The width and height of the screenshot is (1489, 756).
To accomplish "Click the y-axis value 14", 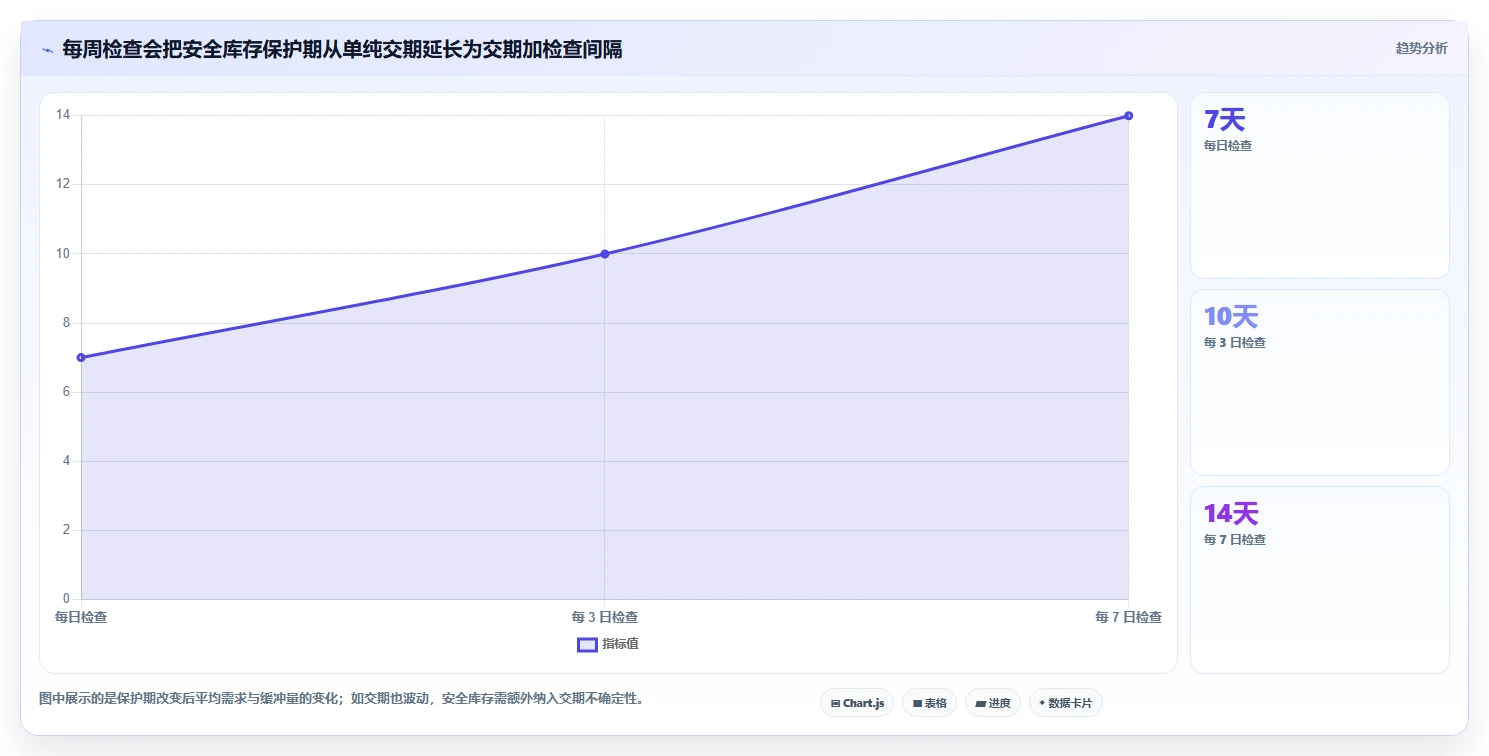I will (x=63, y=115).
